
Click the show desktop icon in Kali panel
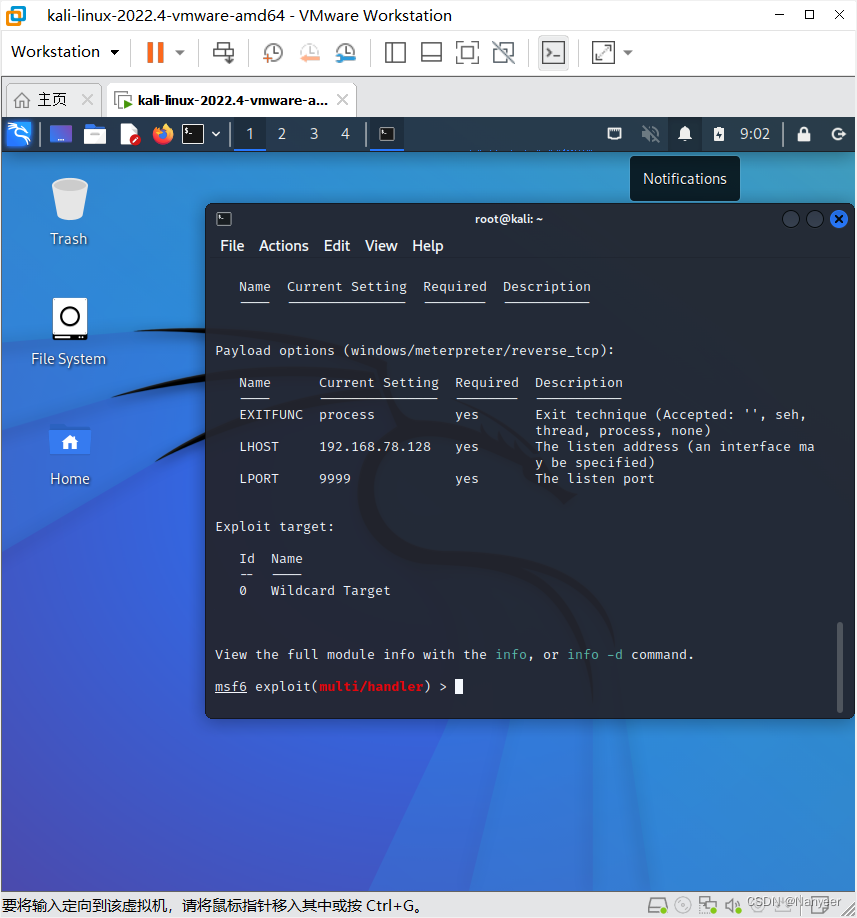(61, 134)
